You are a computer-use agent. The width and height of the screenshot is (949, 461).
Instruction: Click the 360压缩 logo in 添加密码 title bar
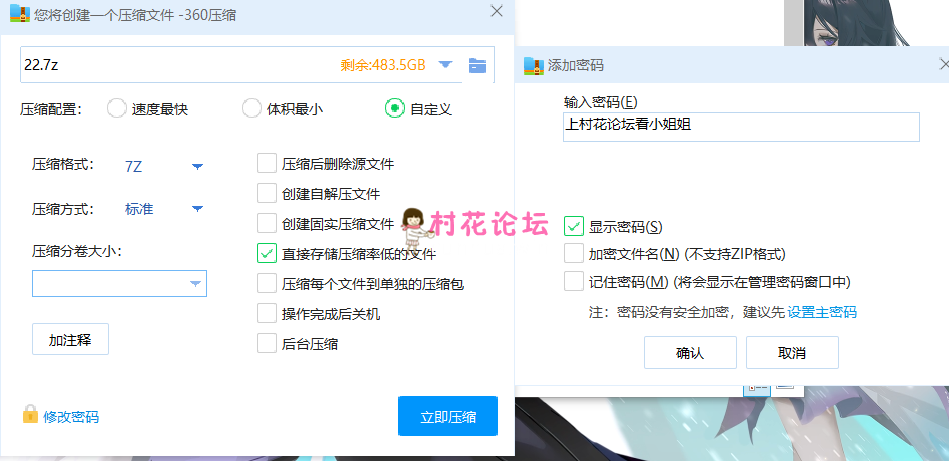point(534,65)
